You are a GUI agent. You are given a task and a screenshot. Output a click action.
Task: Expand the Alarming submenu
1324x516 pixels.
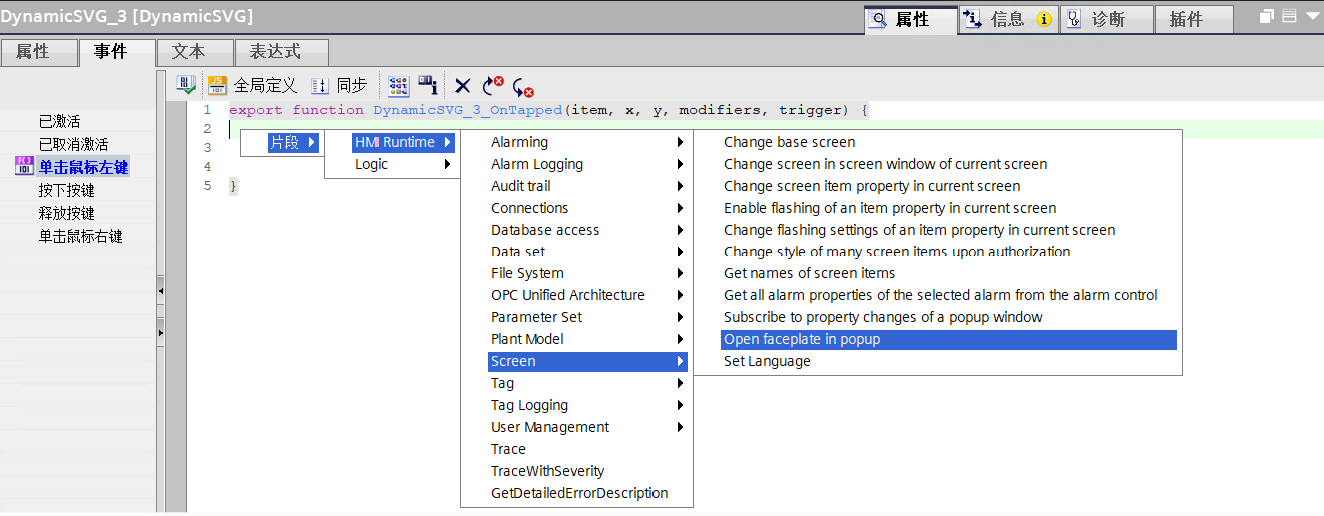(519, 142)
